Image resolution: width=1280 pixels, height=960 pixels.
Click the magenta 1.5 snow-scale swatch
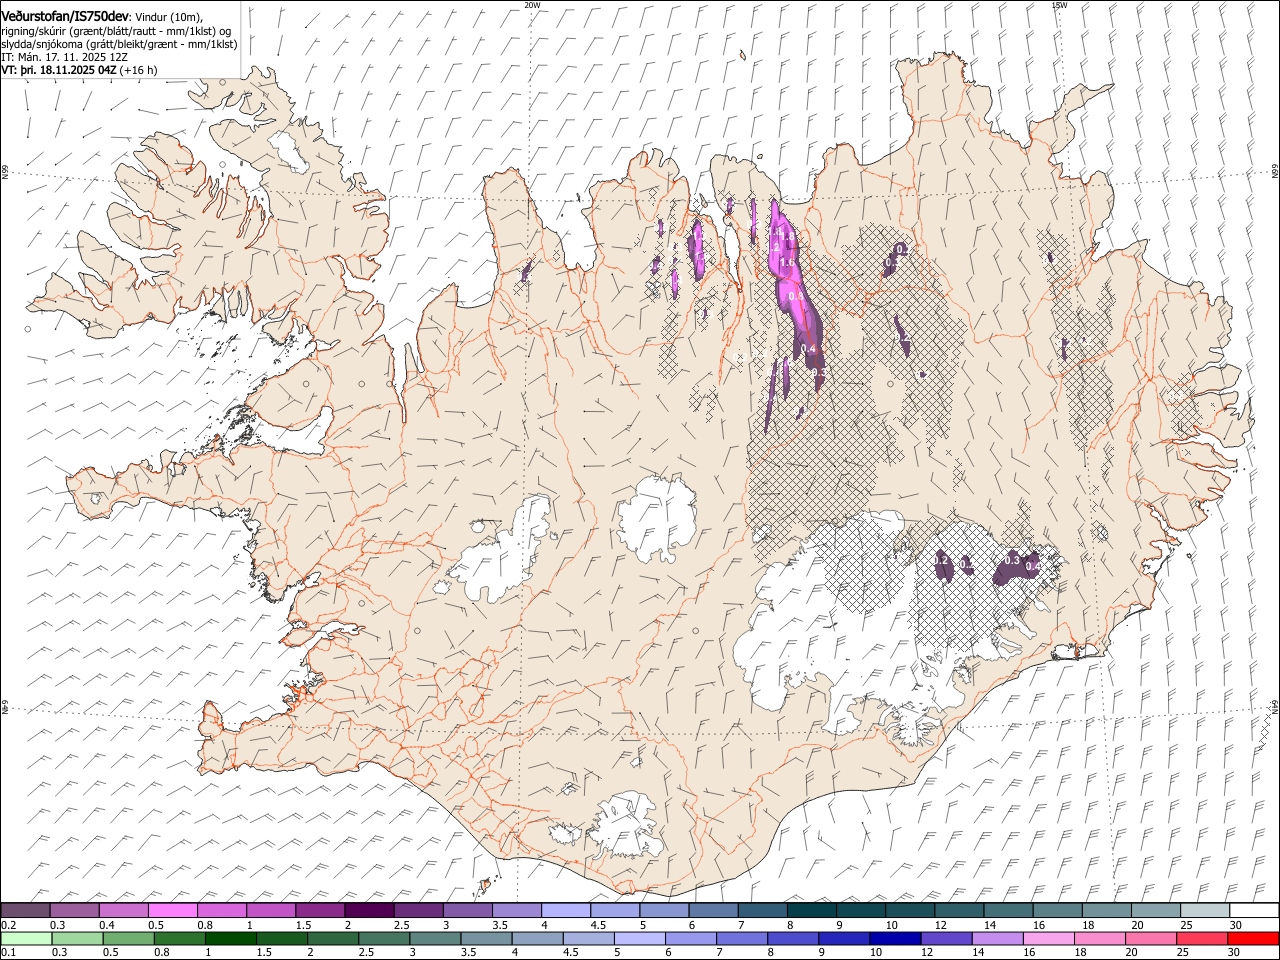320,911
